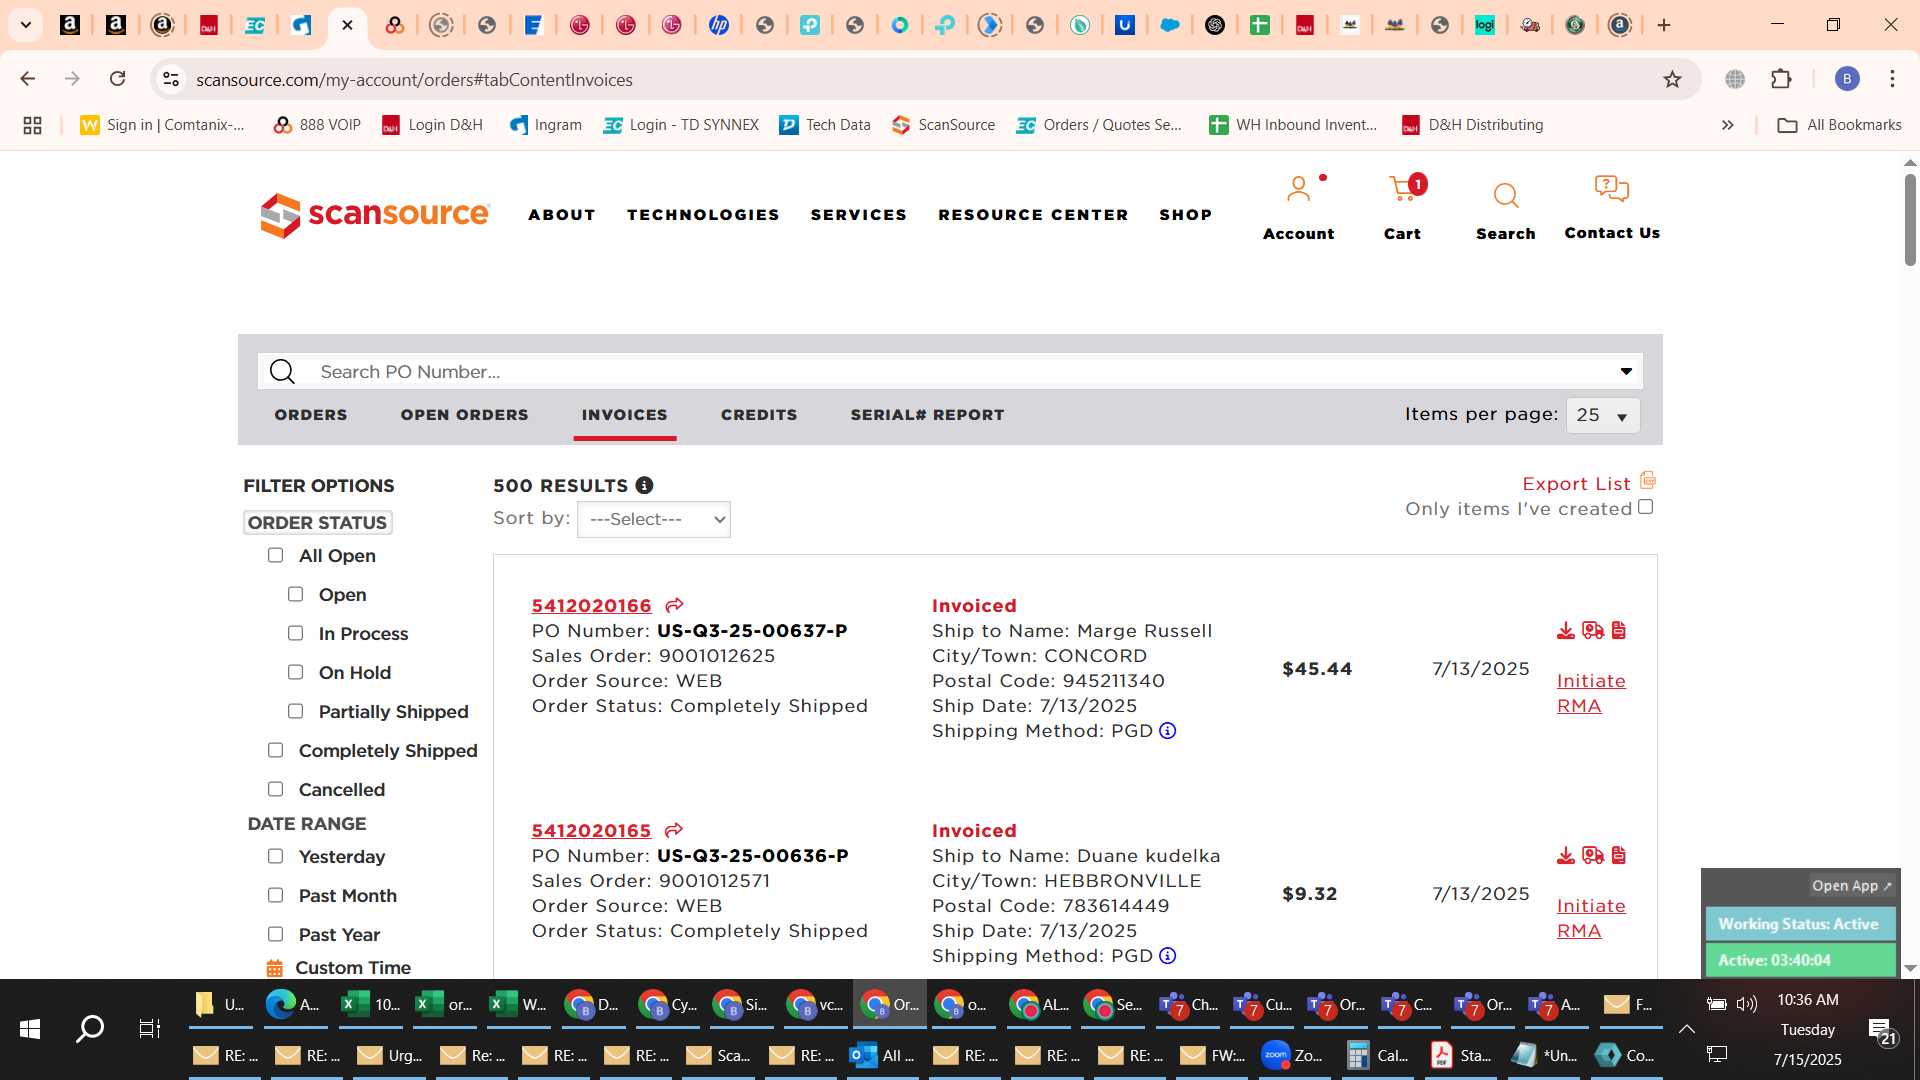Switch to the Open Orders tab
The width and height of the screenshot is (1920, 1080).
tap(464, 415)
